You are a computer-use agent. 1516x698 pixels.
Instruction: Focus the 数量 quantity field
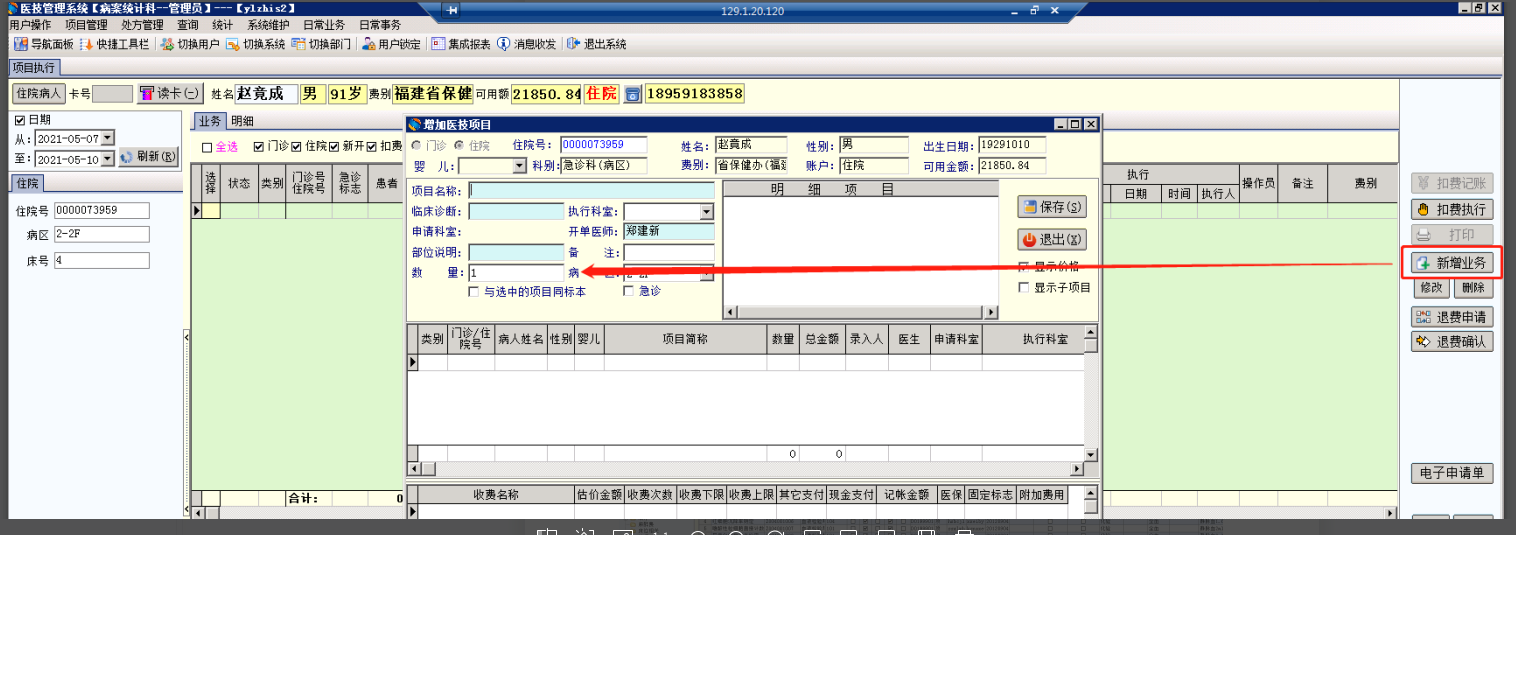(516, 272)
